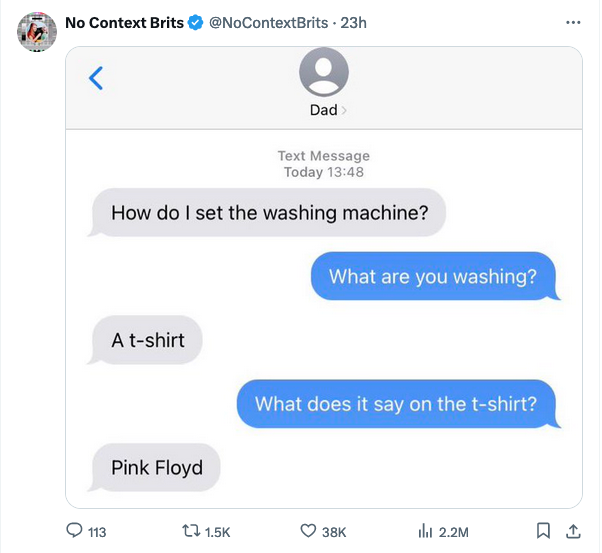
Task: Open the three-dot more options menu
Action: pyautogui.click(x=572, y=22)
